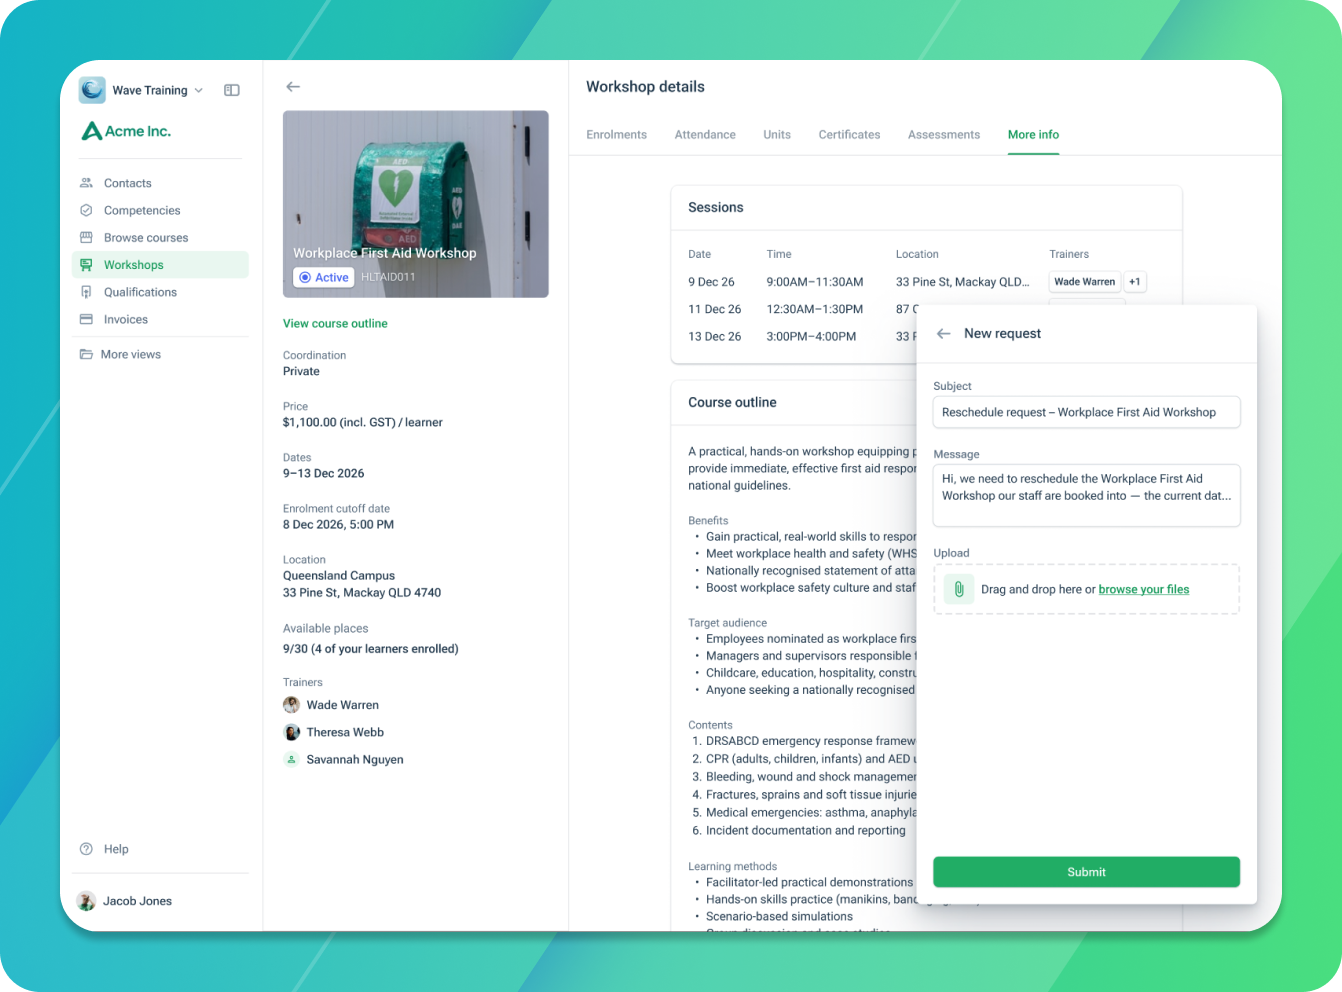Click the Acme Inc. logo
This screenshot has height=992, width=1342.
[x=126, y=131]
